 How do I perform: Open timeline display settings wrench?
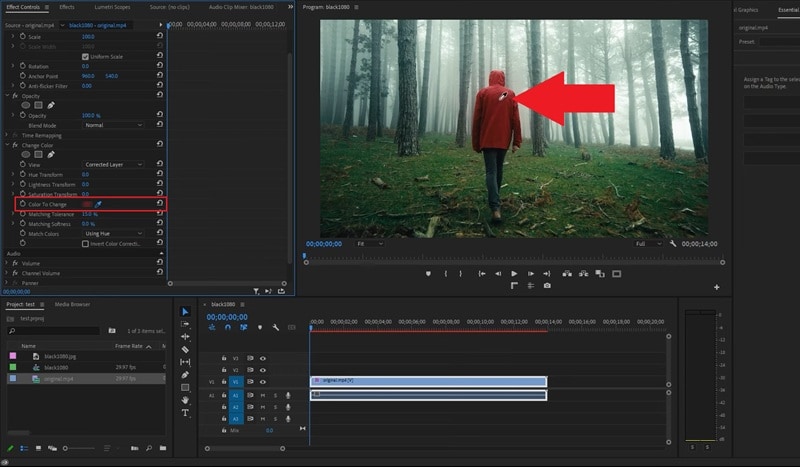(276, 327)
